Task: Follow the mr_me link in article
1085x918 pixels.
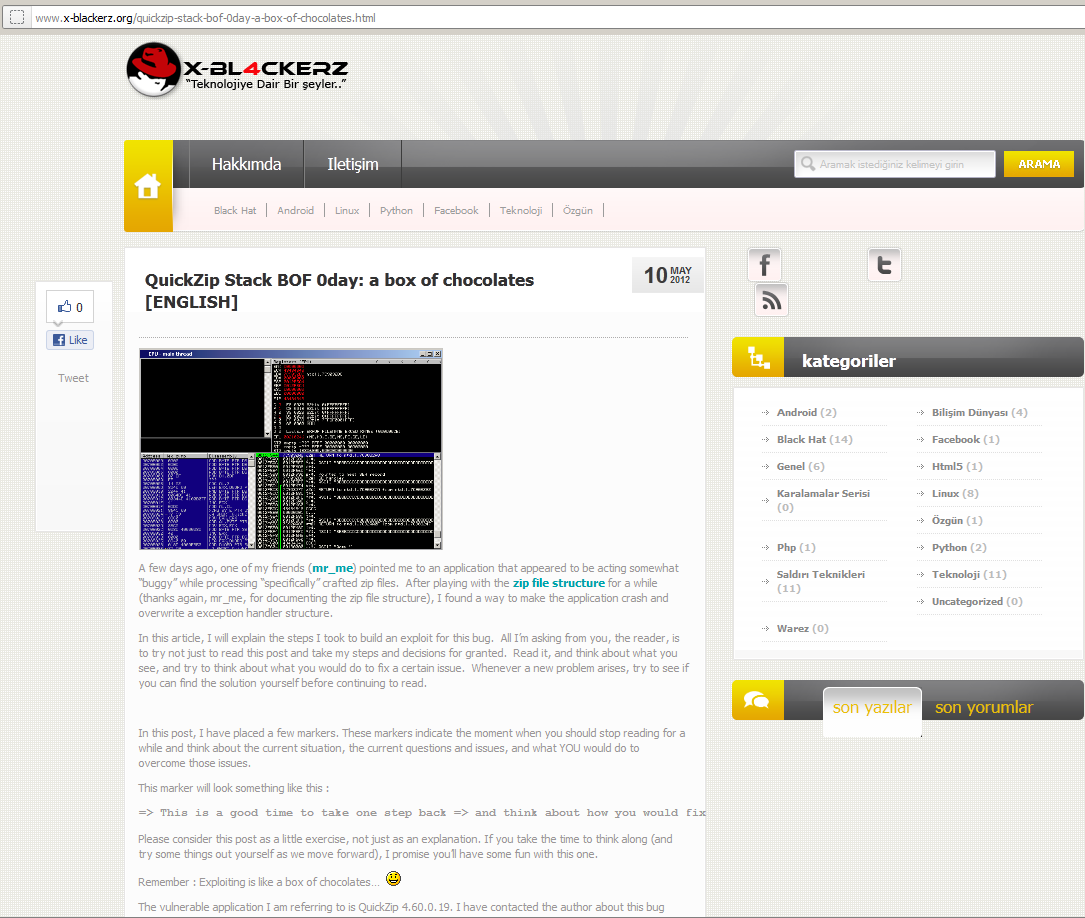Action: point(333,568)
